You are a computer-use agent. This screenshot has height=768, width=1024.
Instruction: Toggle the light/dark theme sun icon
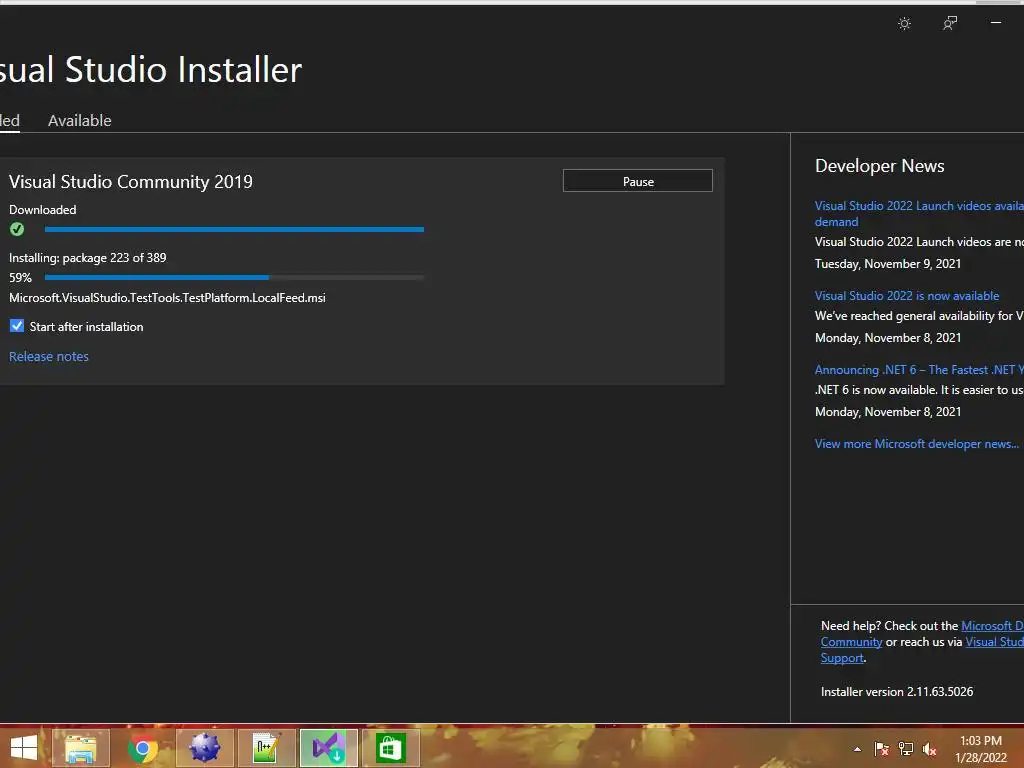click(x=904, y=24)
